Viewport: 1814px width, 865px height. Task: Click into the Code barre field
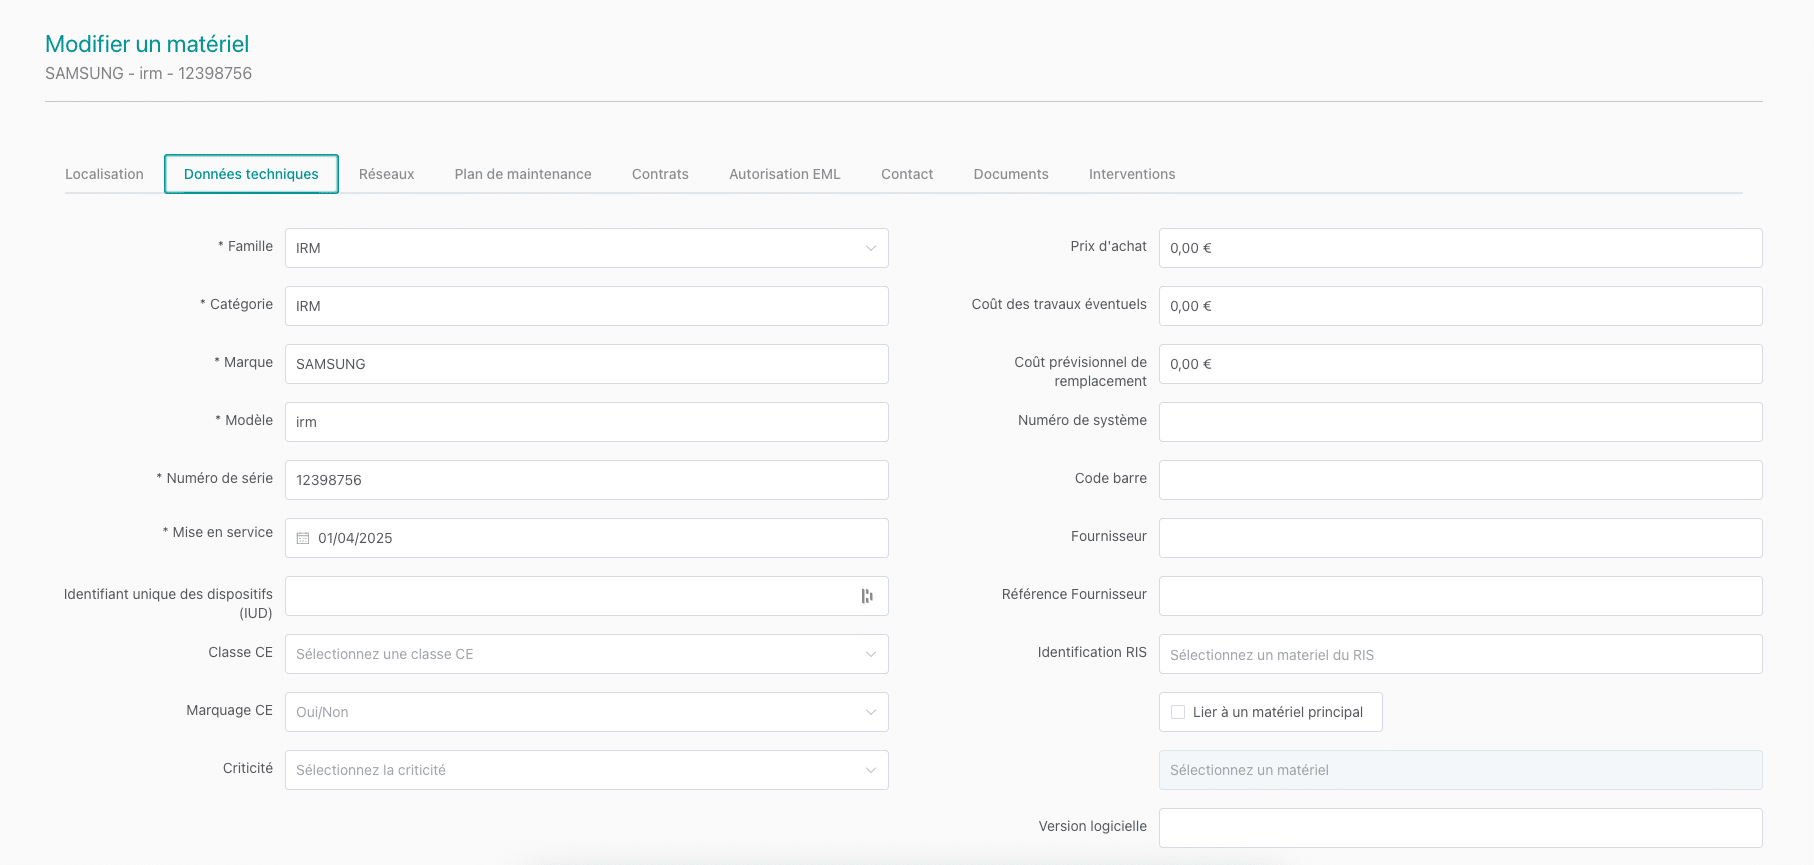pyautogui.click(x=1460, y=480)
